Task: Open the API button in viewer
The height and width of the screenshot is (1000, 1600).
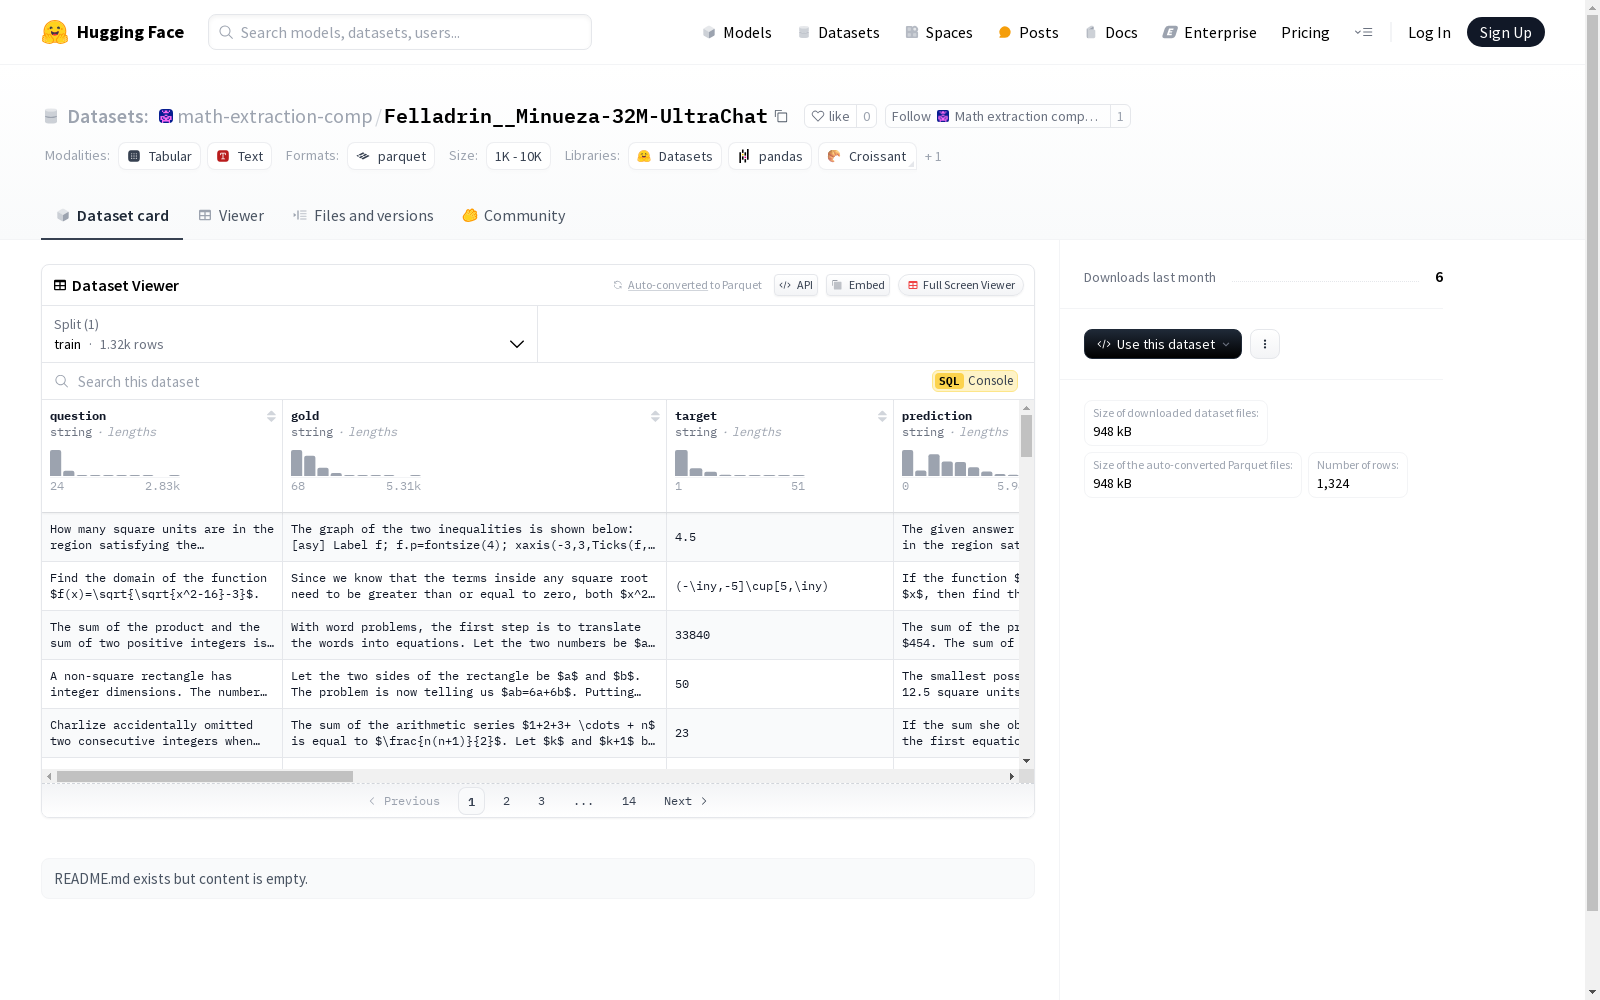Action: 796,285
